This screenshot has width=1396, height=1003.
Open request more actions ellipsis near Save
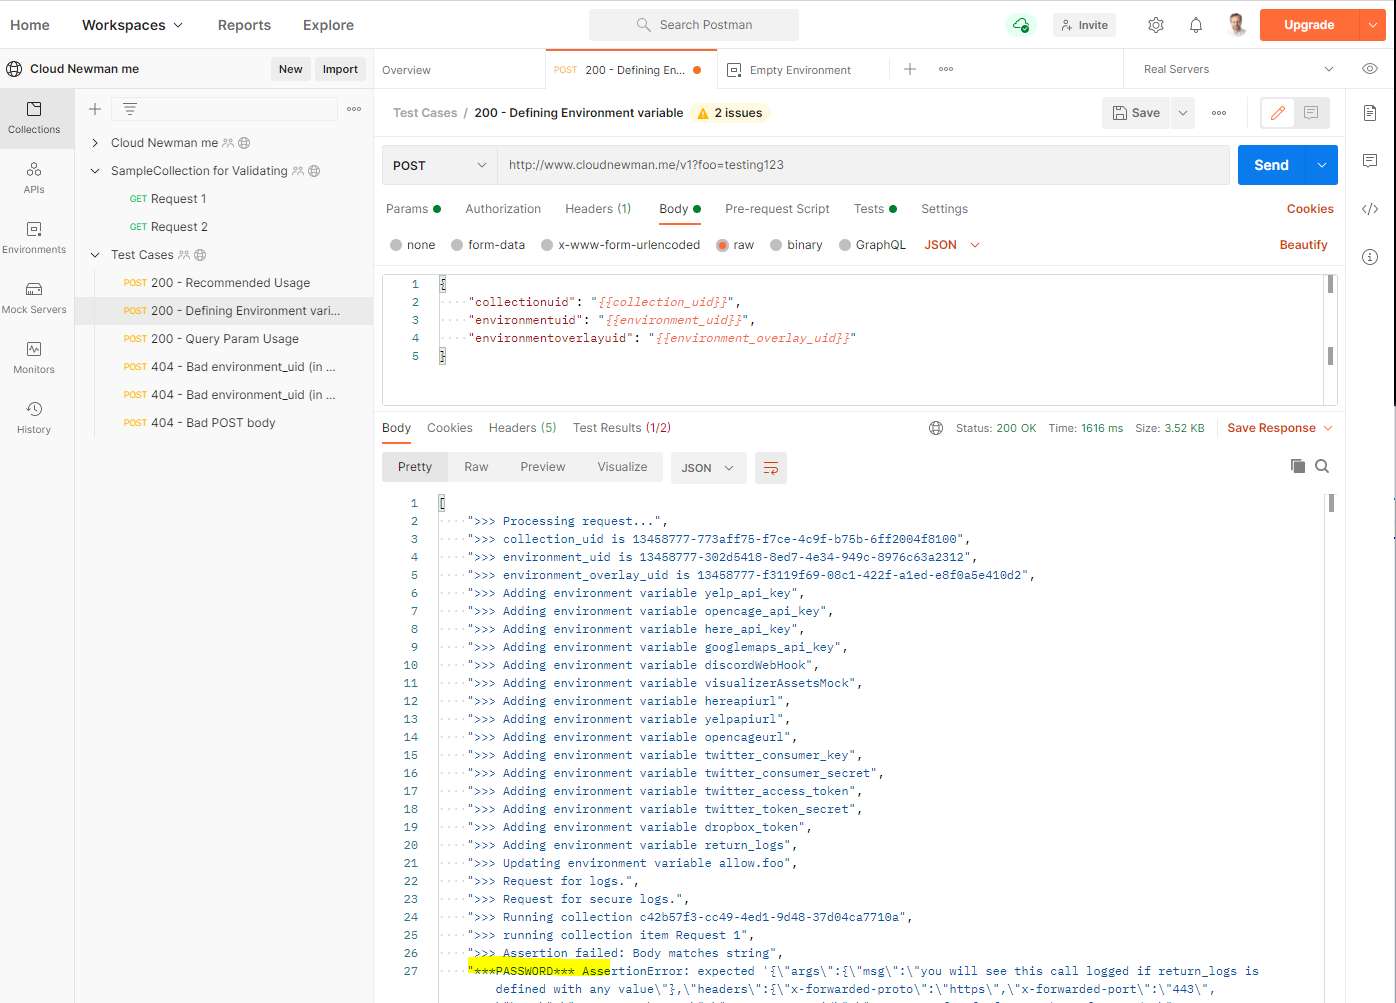[x=1219, y=113]
